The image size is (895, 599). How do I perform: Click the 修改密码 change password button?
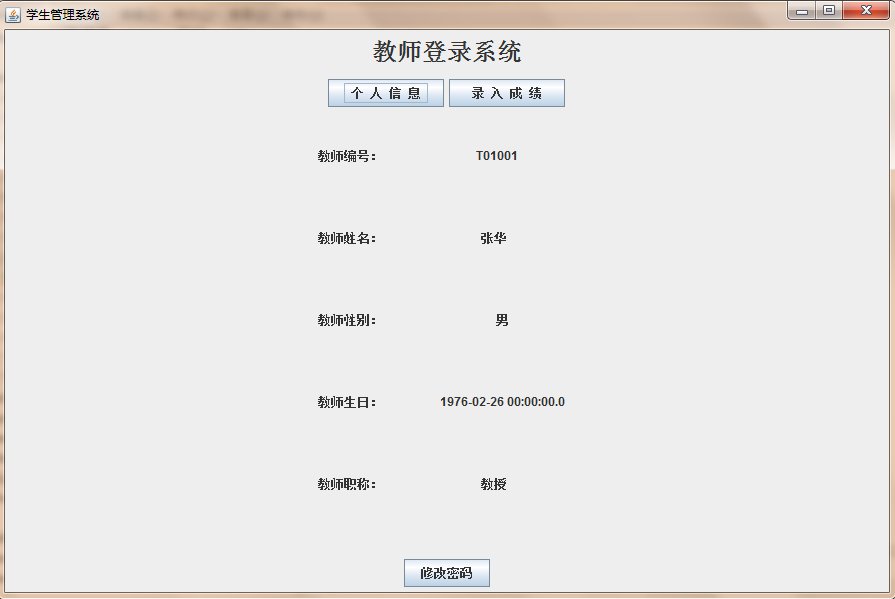(x=447, y=573)
